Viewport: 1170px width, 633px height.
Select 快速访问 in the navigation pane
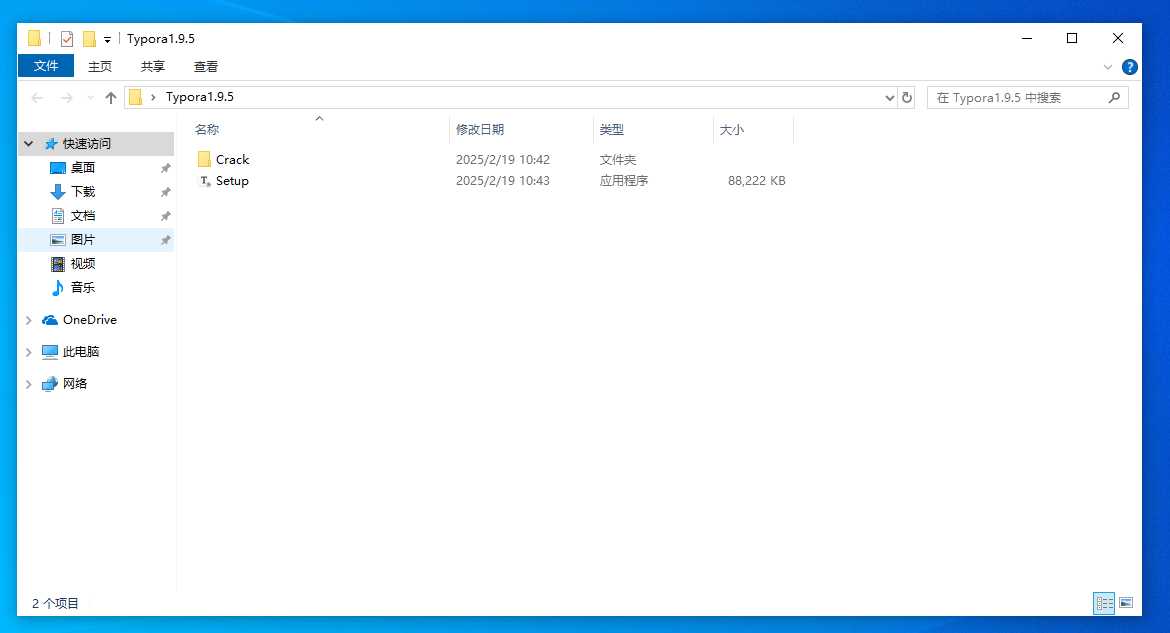coord(87,143)
